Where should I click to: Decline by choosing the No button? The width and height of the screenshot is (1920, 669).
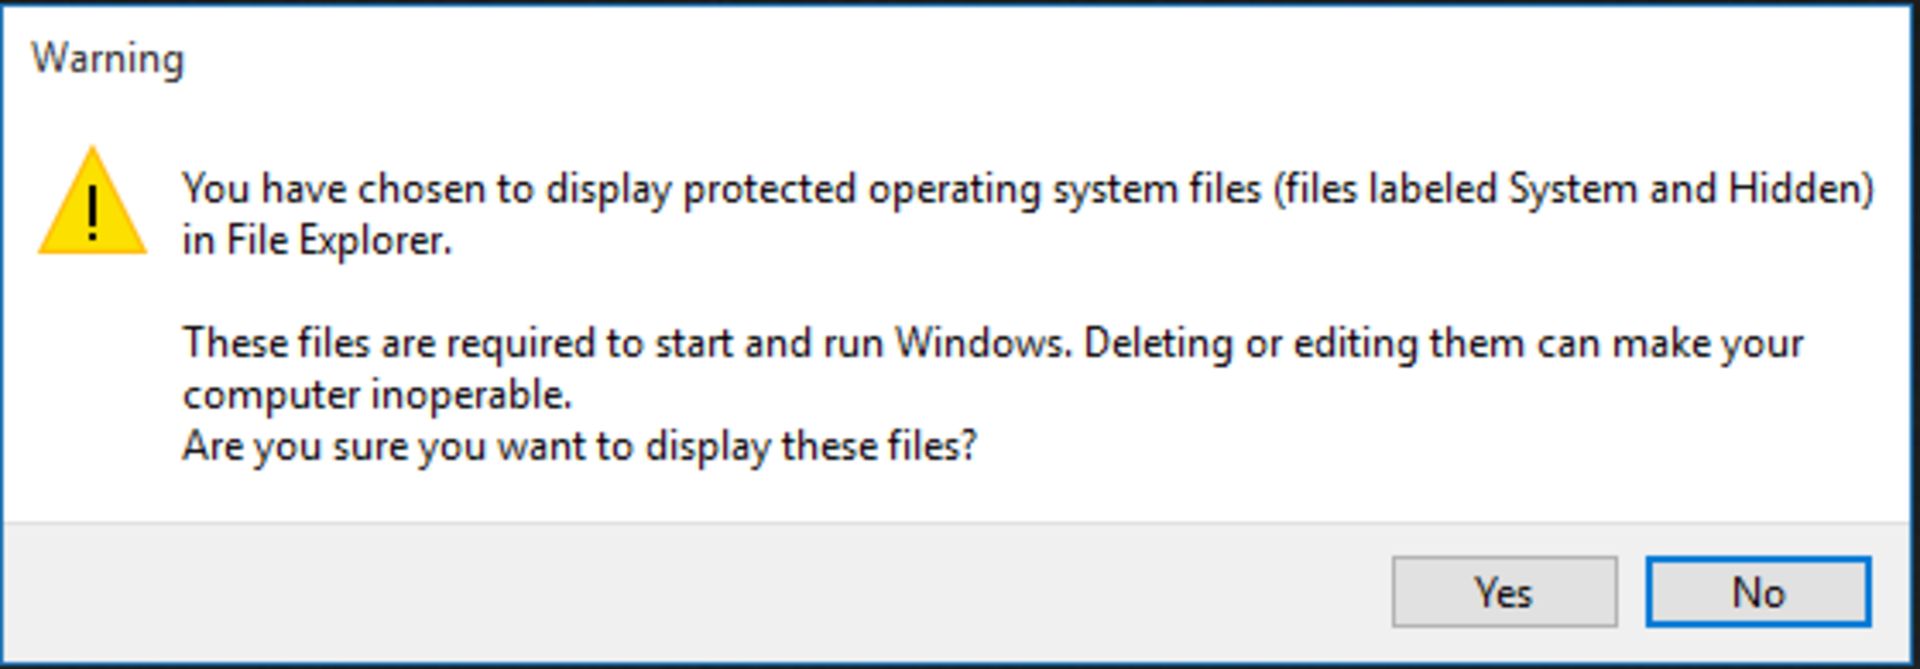pyautogui.click(x=1758, y=592)
